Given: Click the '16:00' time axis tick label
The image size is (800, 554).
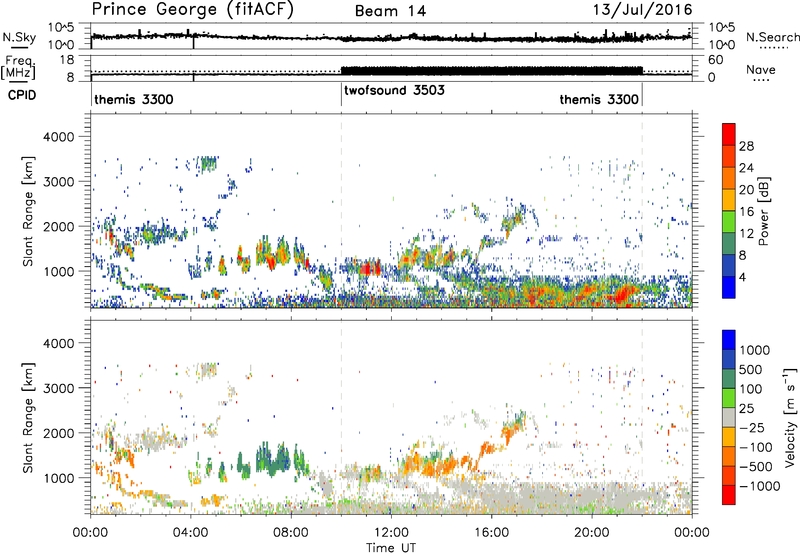Looking at the screenshot, I should 491,533.
